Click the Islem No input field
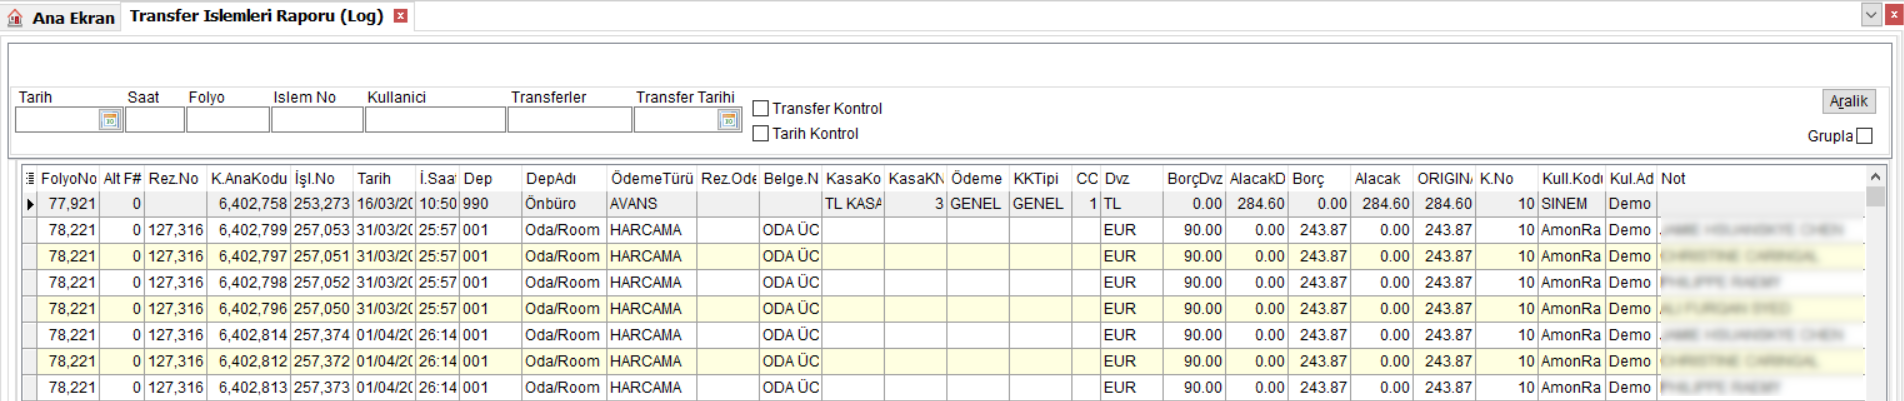This screenshot has width=1904, height=401. pyautogui.click(x=317, y=120)
